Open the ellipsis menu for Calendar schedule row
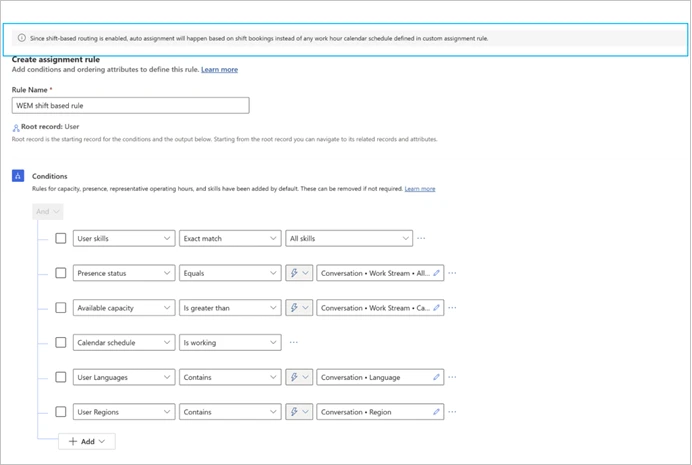 [293, 342]
